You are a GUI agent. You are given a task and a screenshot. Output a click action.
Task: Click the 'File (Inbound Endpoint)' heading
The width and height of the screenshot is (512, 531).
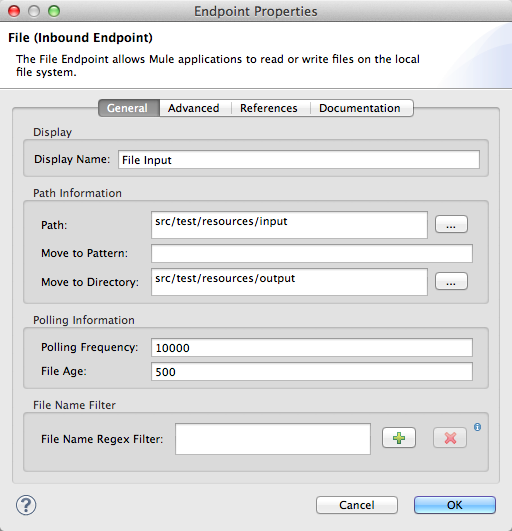click(x=80, y=38)
